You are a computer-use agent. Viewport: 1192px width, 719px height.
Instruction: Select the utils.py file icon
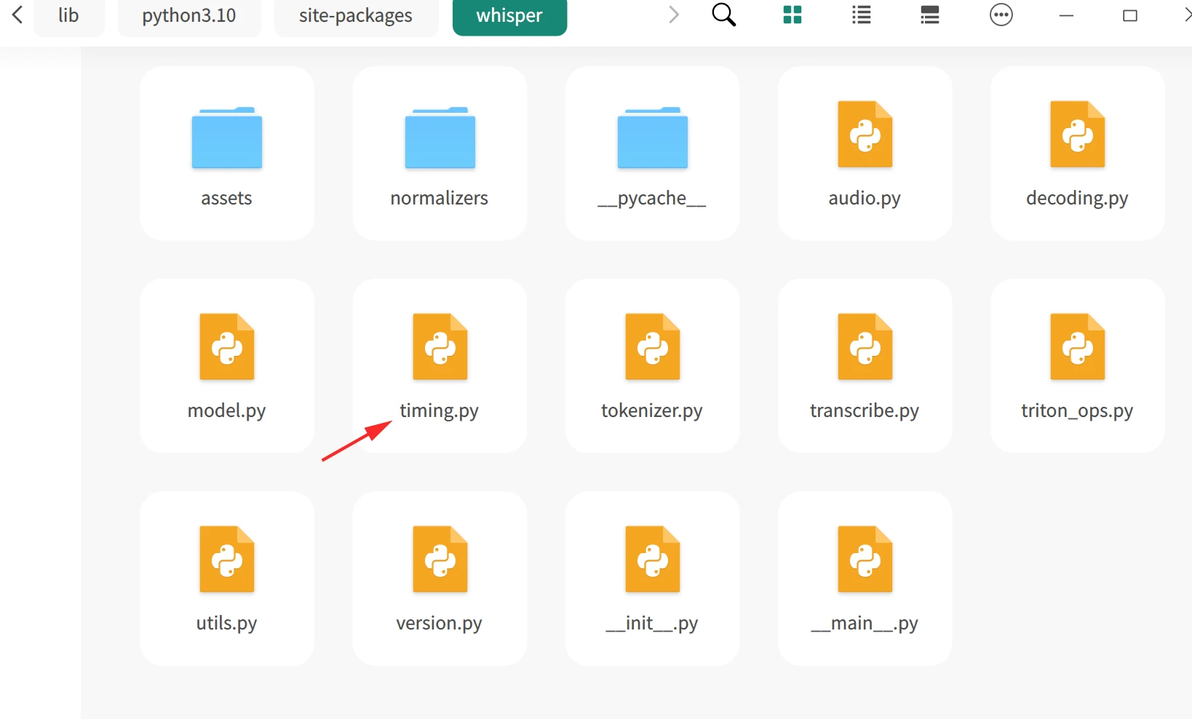click(227, 559)
